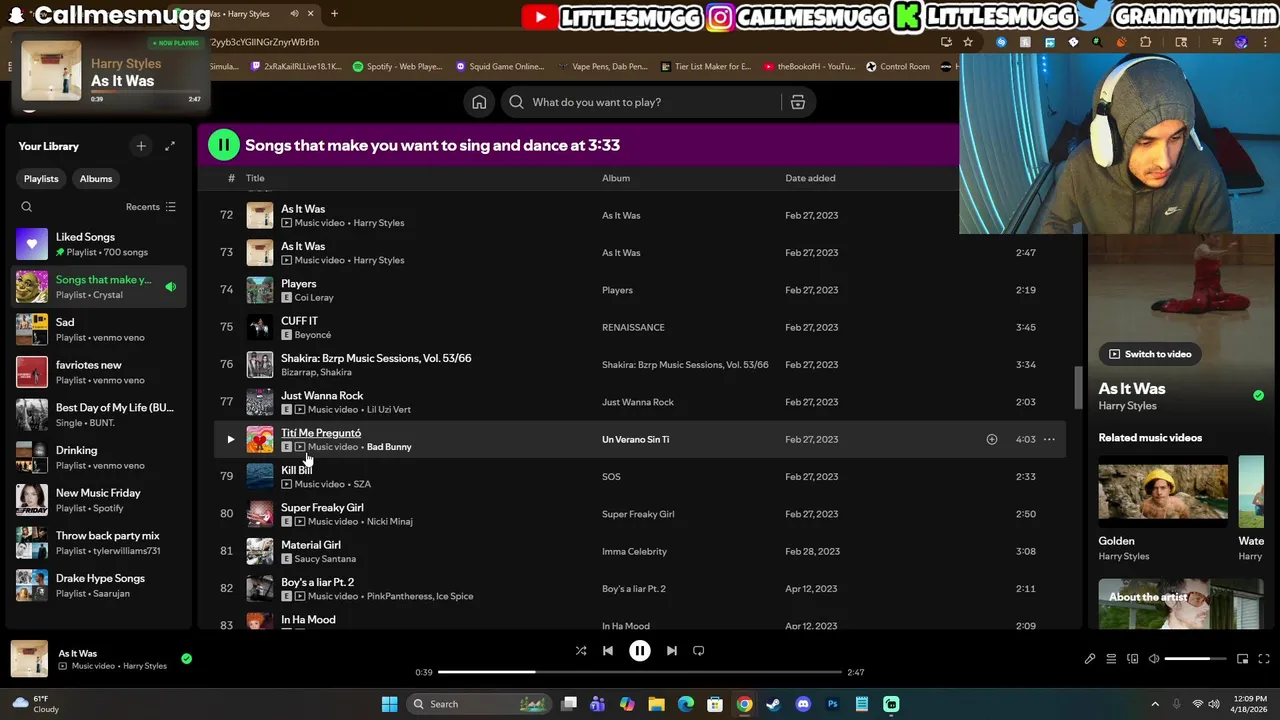Open Steam from the taskbar

point(773,704)
